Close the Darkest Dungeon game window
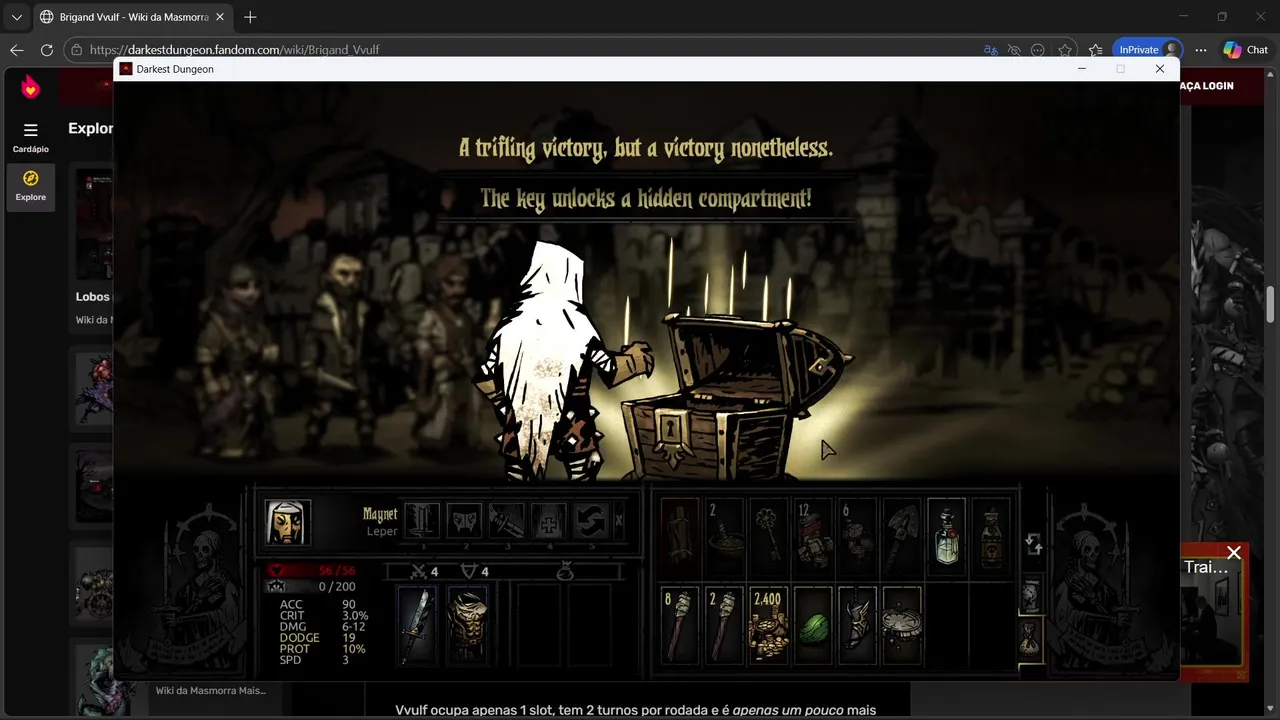 pyautogui.click(x=1160, y=69)
